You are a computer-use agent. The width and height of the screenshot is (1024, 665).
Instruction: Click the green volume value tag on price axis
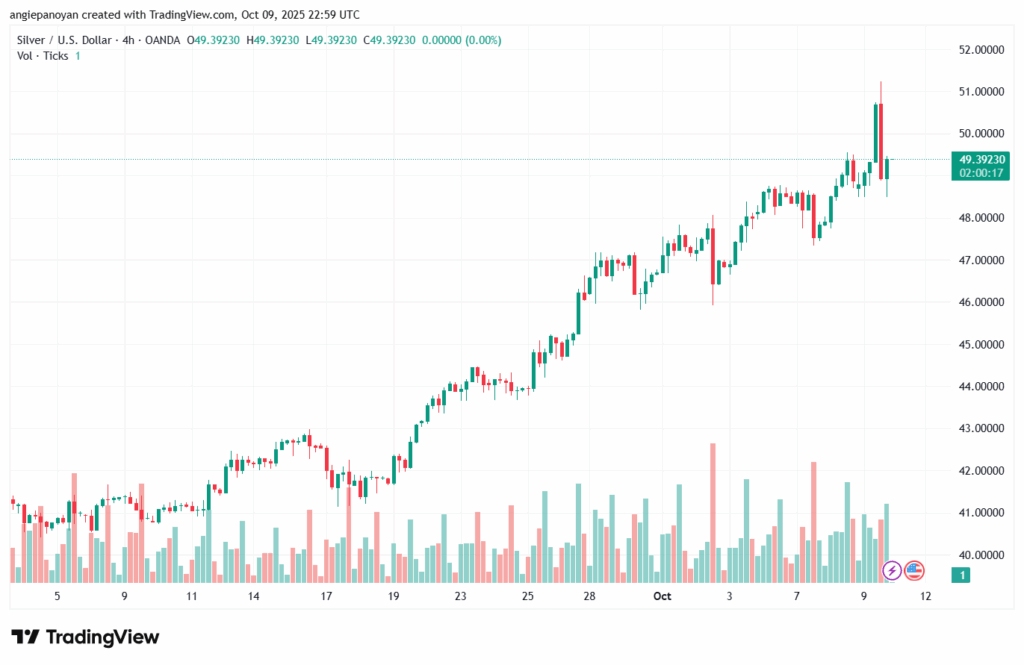(x=962, y=575)
